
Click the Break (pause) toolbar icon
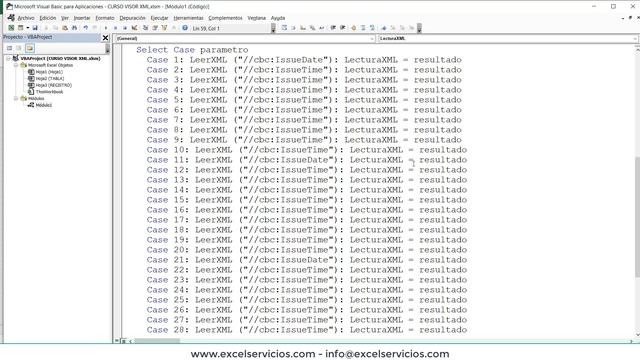(x=116, y=28)
